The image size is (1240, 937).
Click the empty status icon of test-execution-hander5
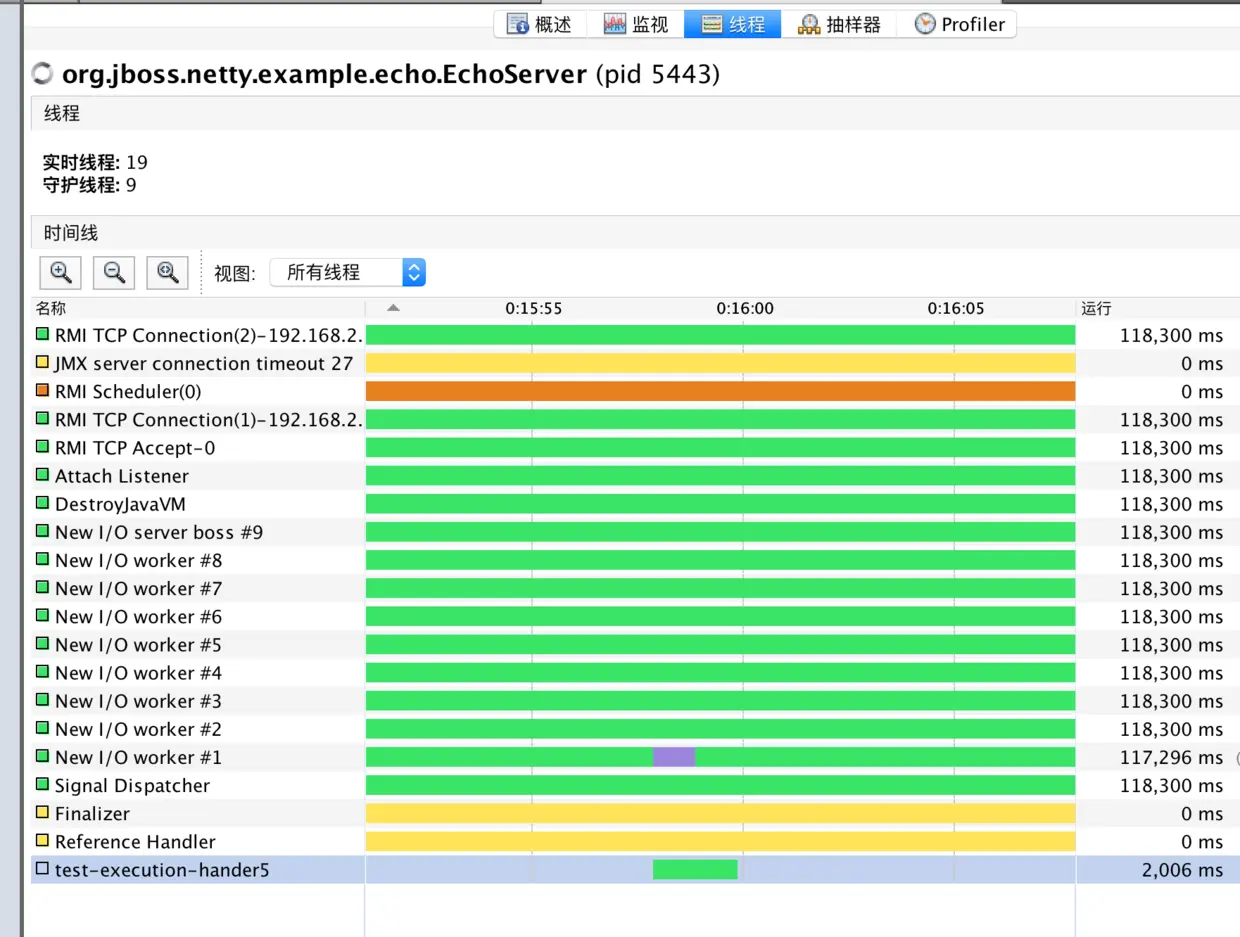(x=42, y=869)
